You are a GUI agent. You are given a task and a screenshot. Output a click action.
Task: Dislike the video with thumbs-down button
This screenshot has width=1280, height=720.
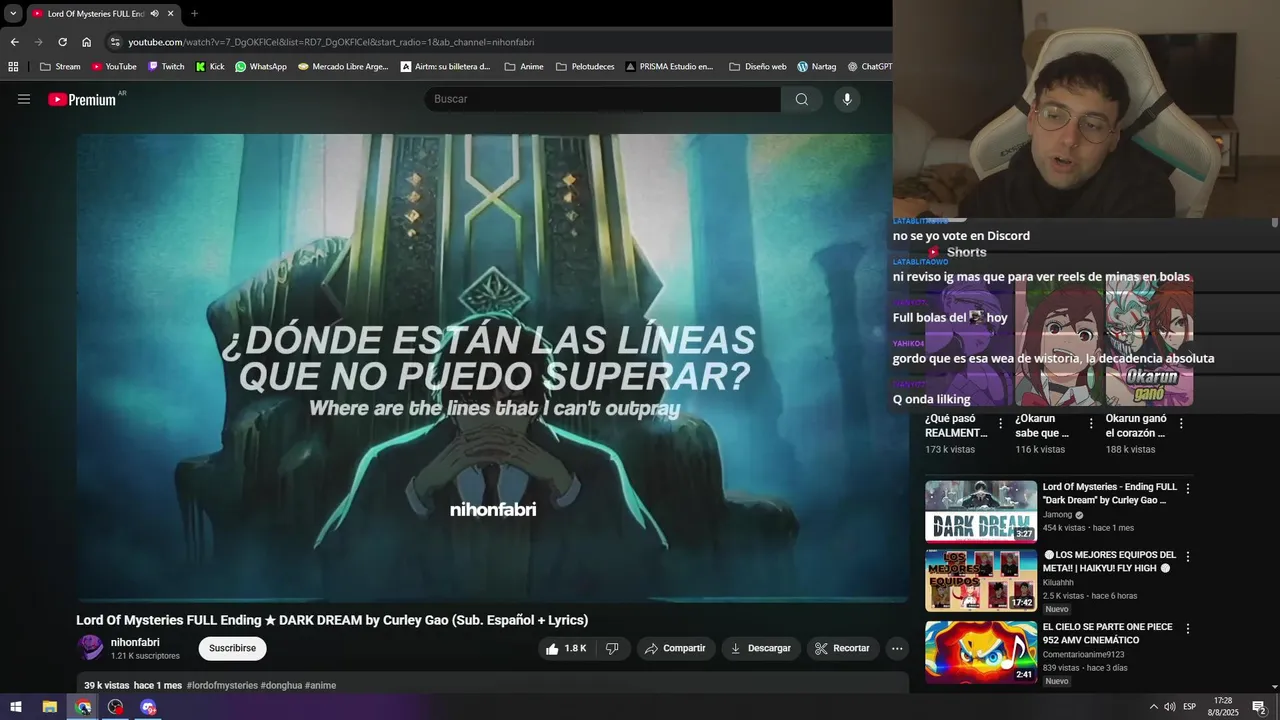(612, 648)
